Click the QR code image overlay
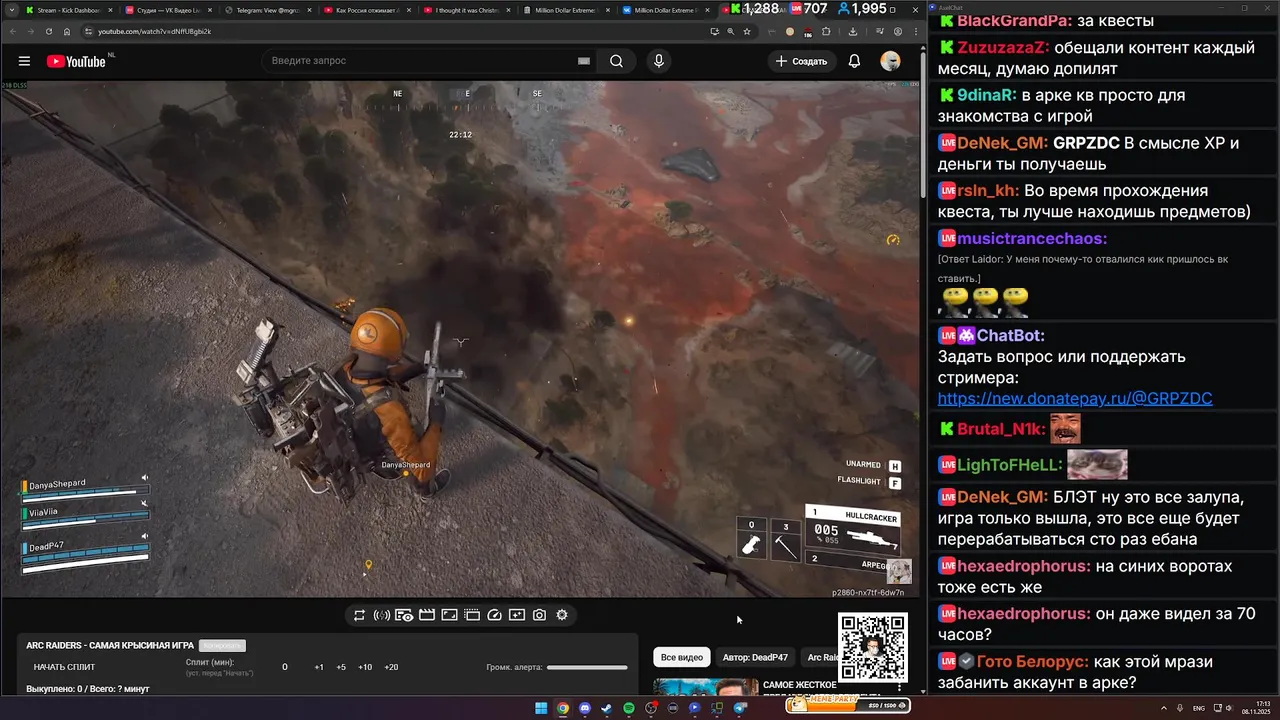This screenshot has height=720, width=1280. 873,647
